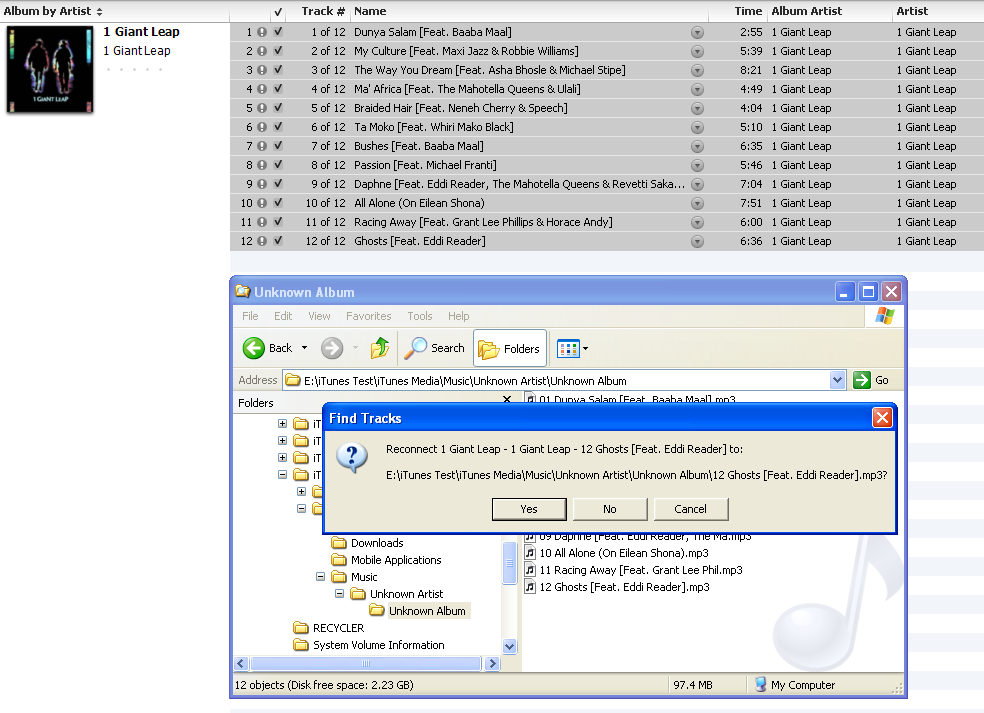Viewport: 984px width, 713px height.
Task: Open the Address bar dropdown
Action: pyautogui.click(x=837, y=380)
